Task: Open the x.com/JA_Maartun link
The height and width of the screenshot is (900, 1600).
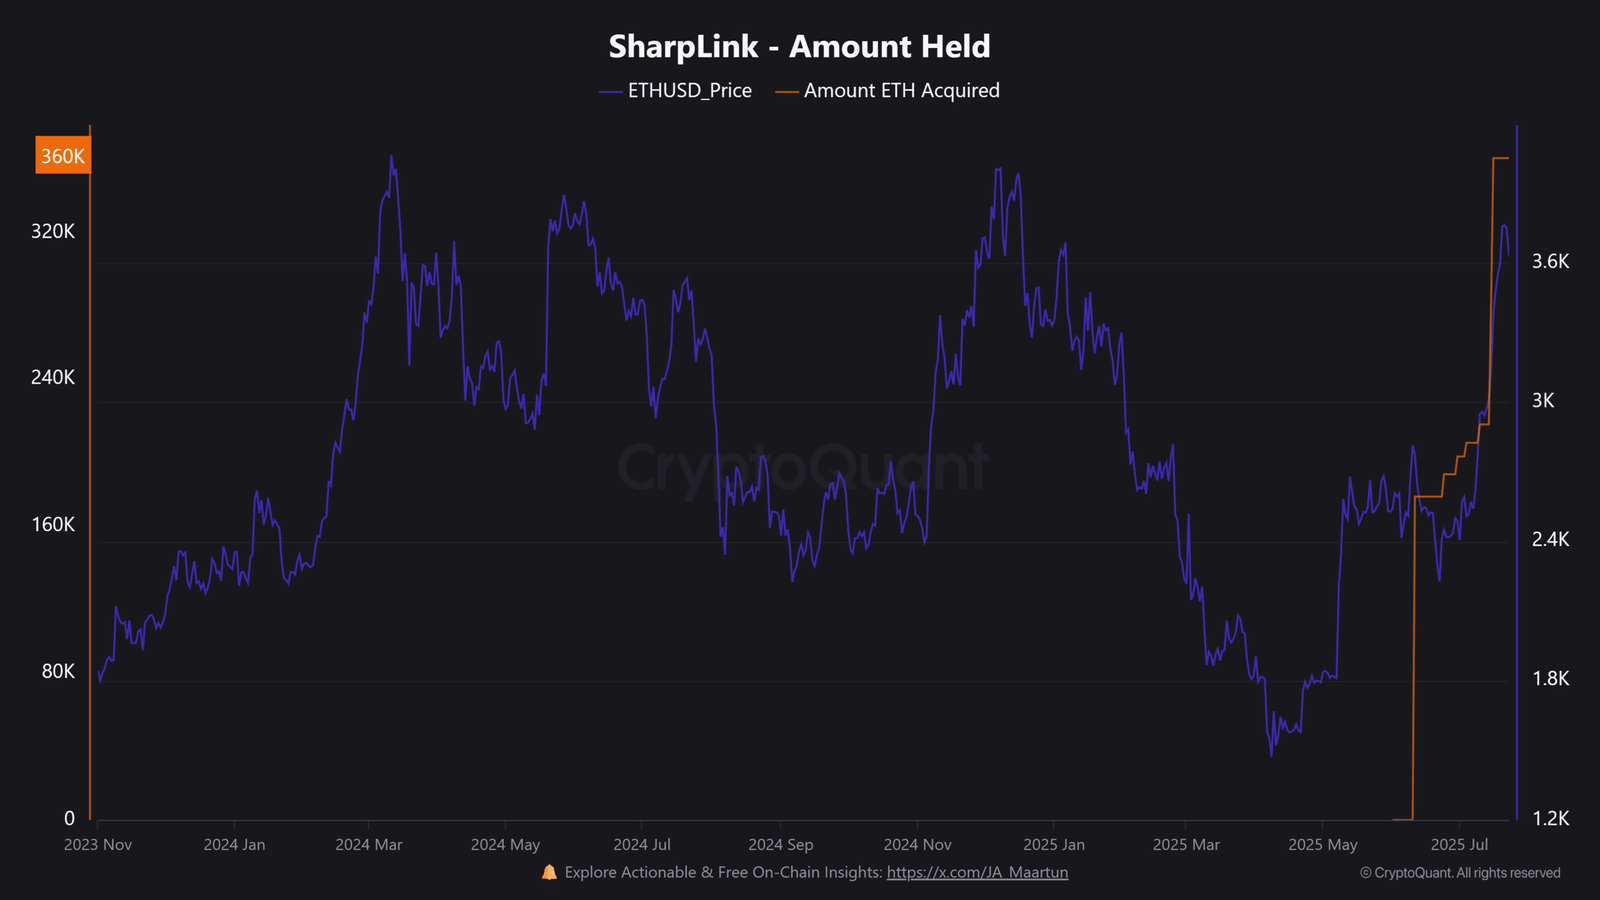Action: 977,873
